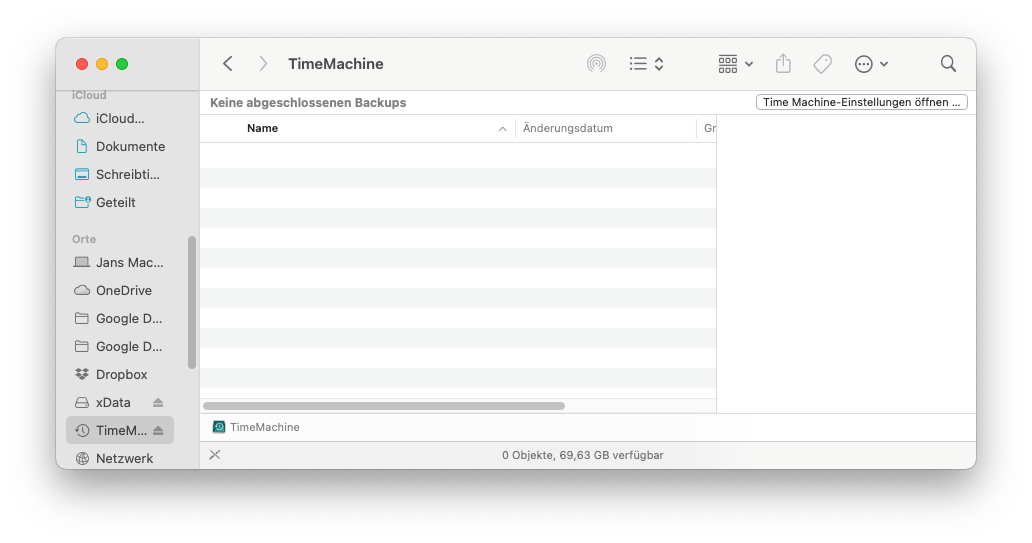The height and width of the screenshot is (543, 1032).
Task: Click the iCloud section header in the sidebar
Action: (89, 95)
